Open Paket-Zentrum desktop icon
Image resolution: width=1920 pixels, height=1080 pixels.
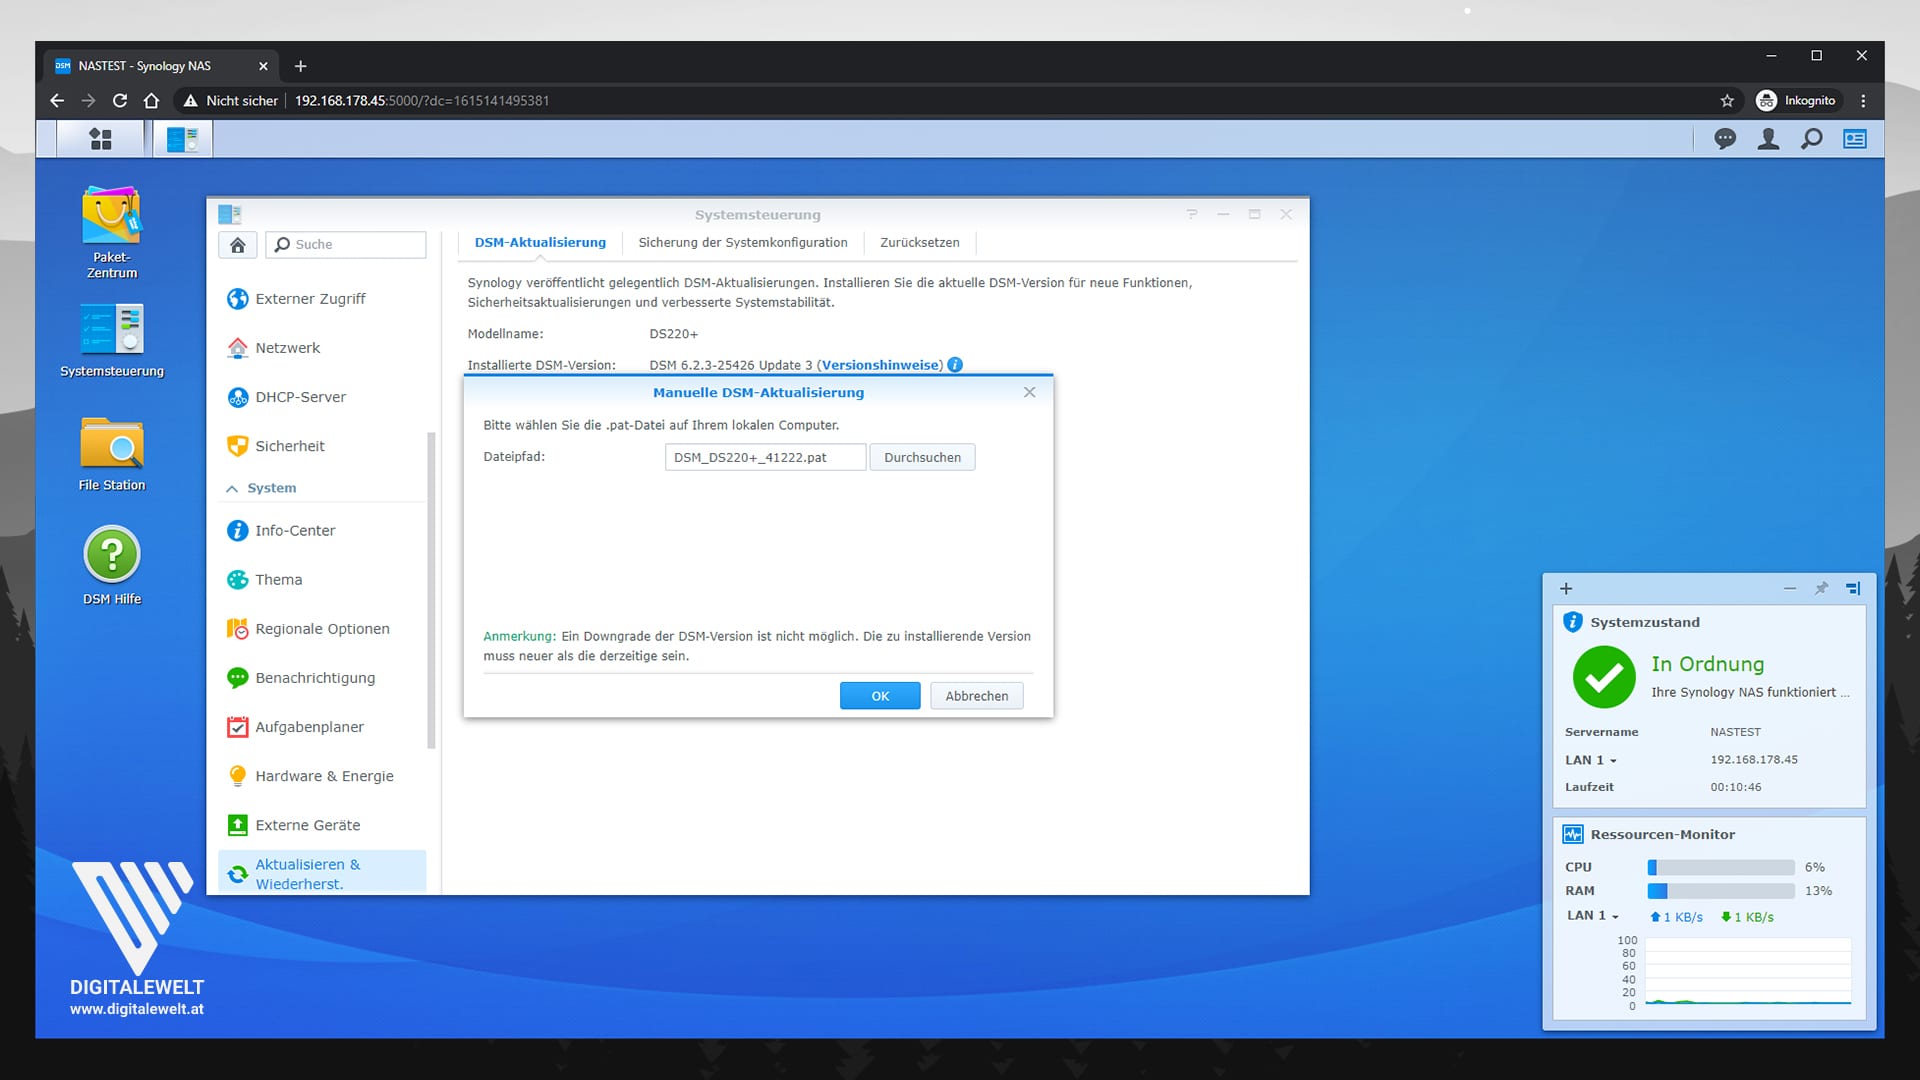point(112,232)
